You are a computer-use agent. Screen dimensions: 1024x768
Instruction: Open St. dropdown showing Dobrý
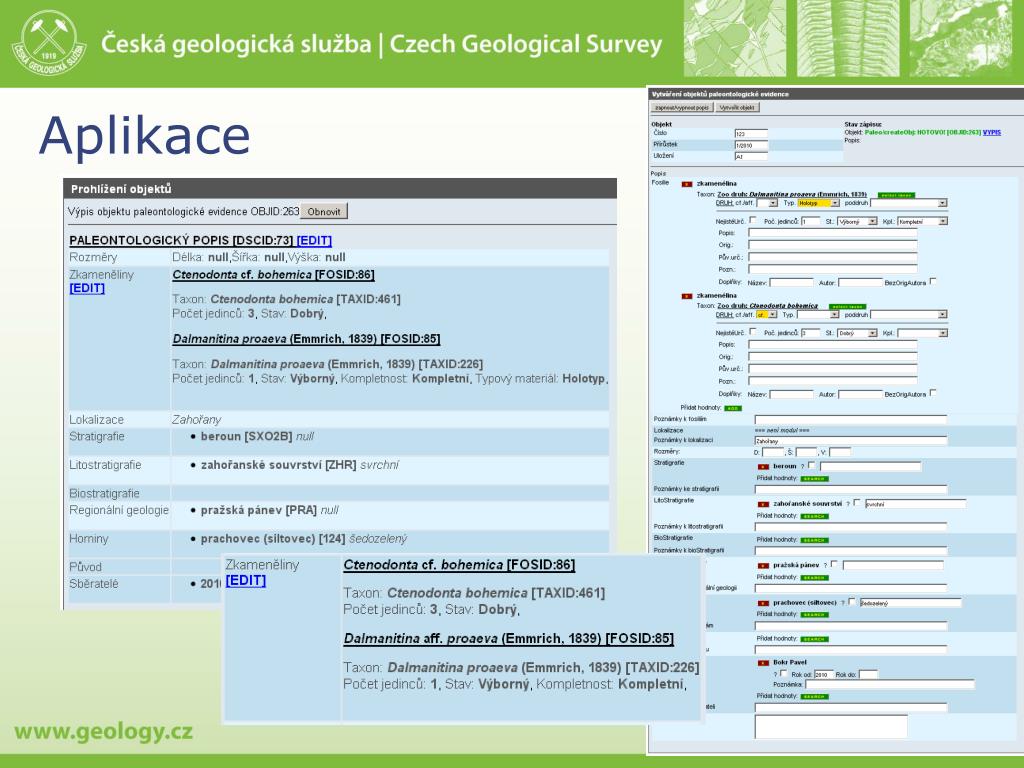[857, 333]
